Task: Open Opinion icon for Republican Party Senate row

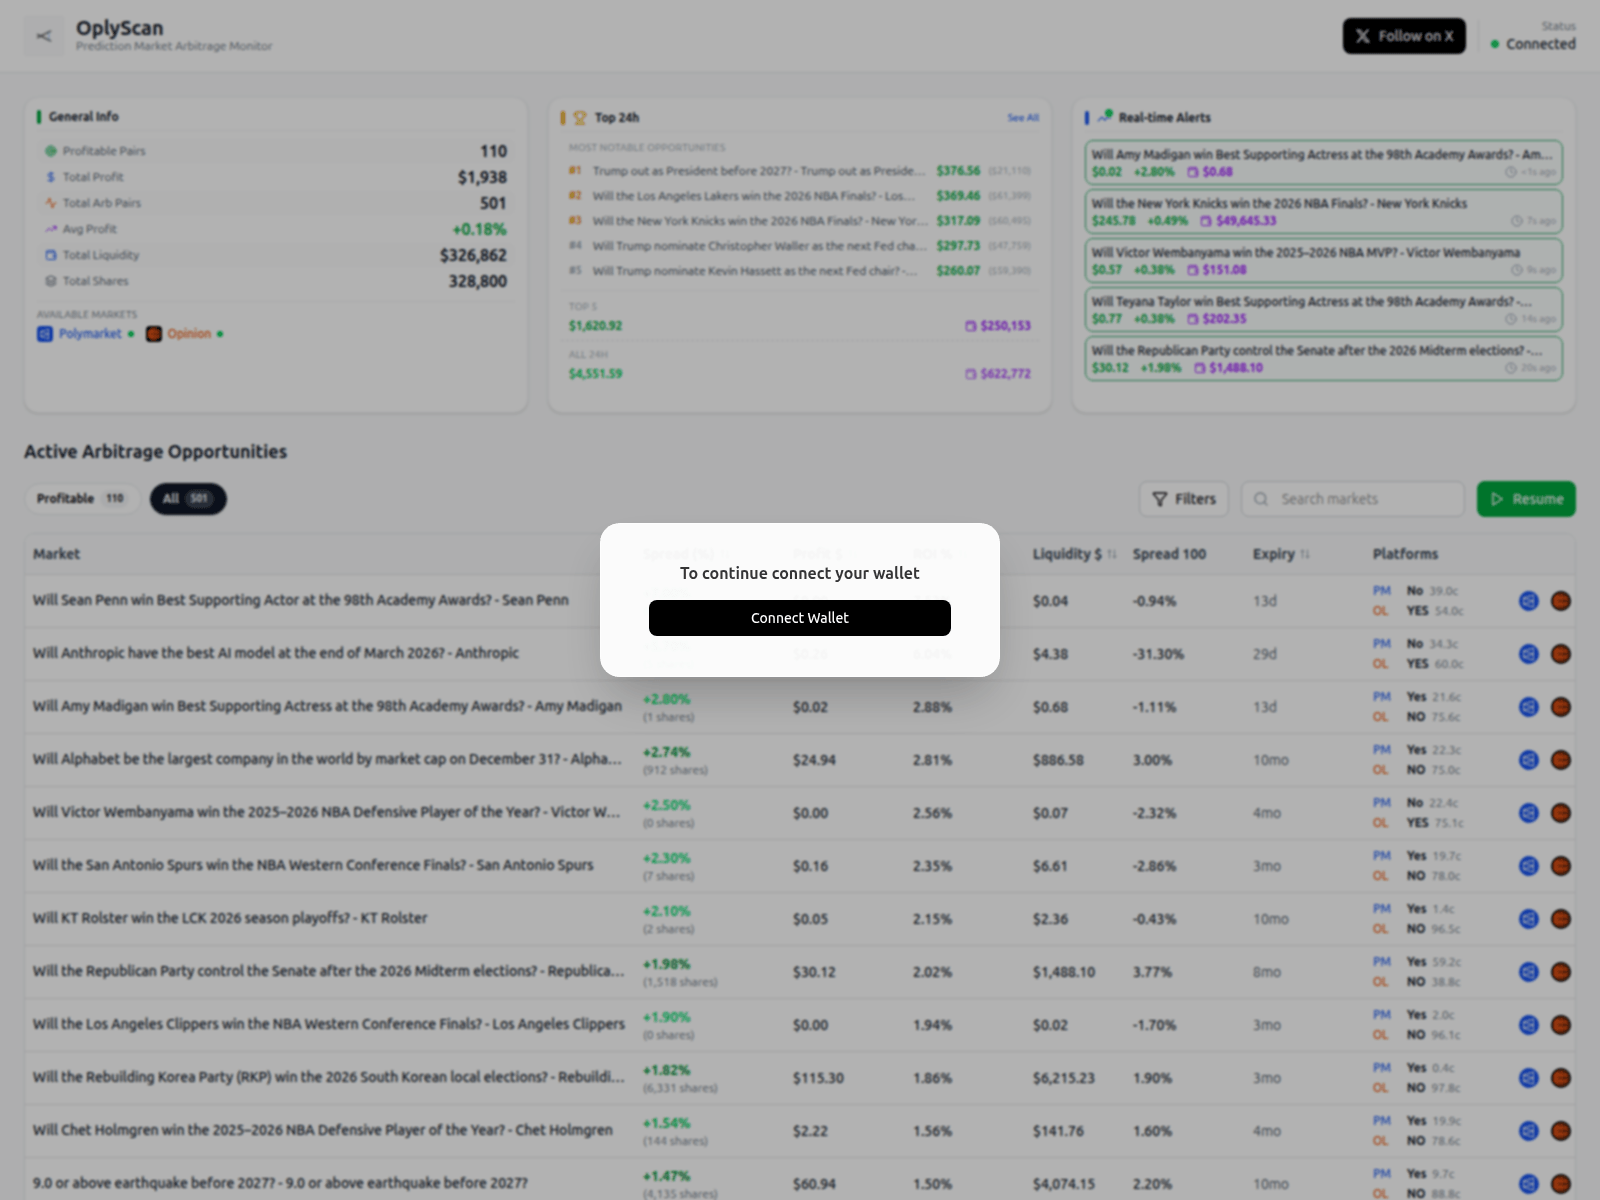Action: (x=1561, y=972)
